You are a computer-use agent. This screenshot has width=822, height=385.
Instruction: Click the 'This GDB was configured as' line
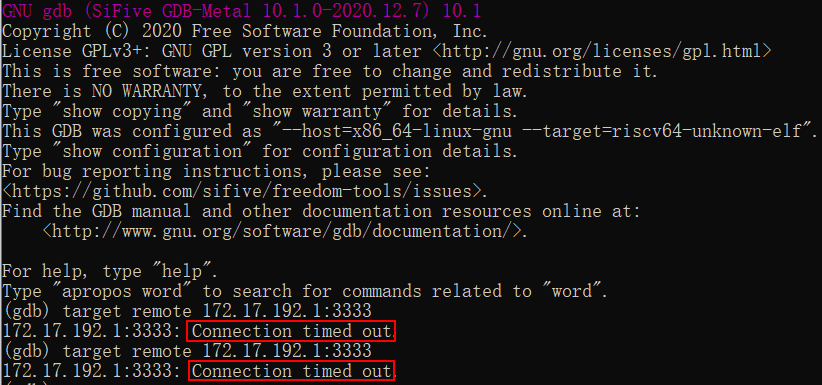[x=409, y=131]
